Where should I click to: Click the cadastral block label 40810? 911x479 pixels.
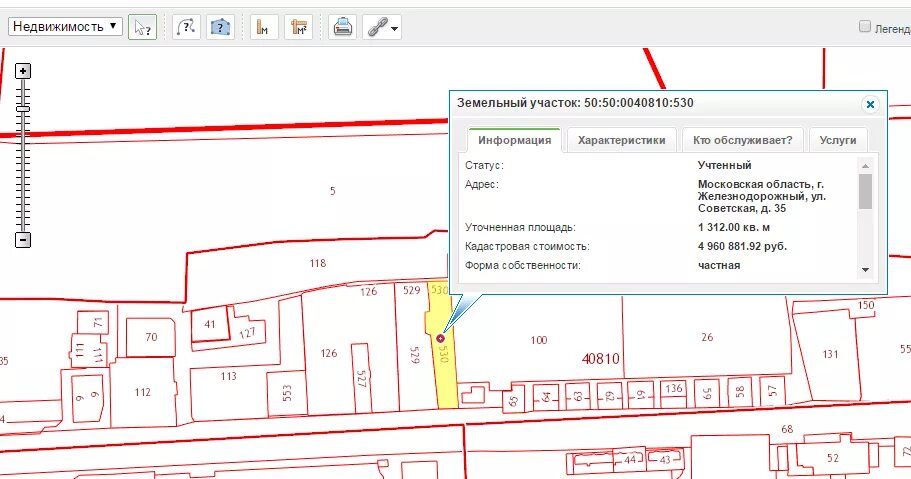(601, 359)
